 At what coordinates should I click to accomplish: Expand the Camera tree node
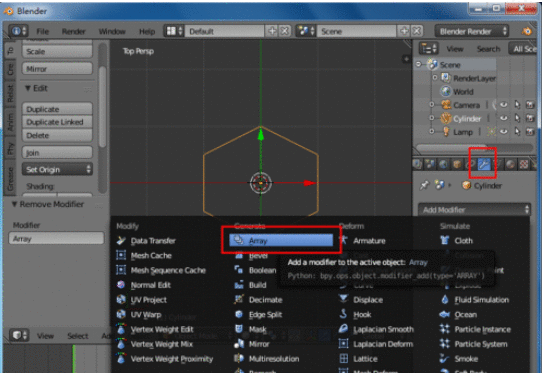click(x=431, y=104)
